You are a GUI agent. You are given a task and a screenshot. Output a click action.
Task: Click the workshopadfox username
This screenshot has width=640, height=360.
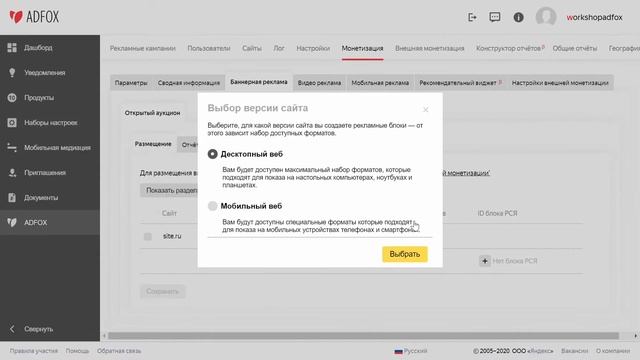594,17
